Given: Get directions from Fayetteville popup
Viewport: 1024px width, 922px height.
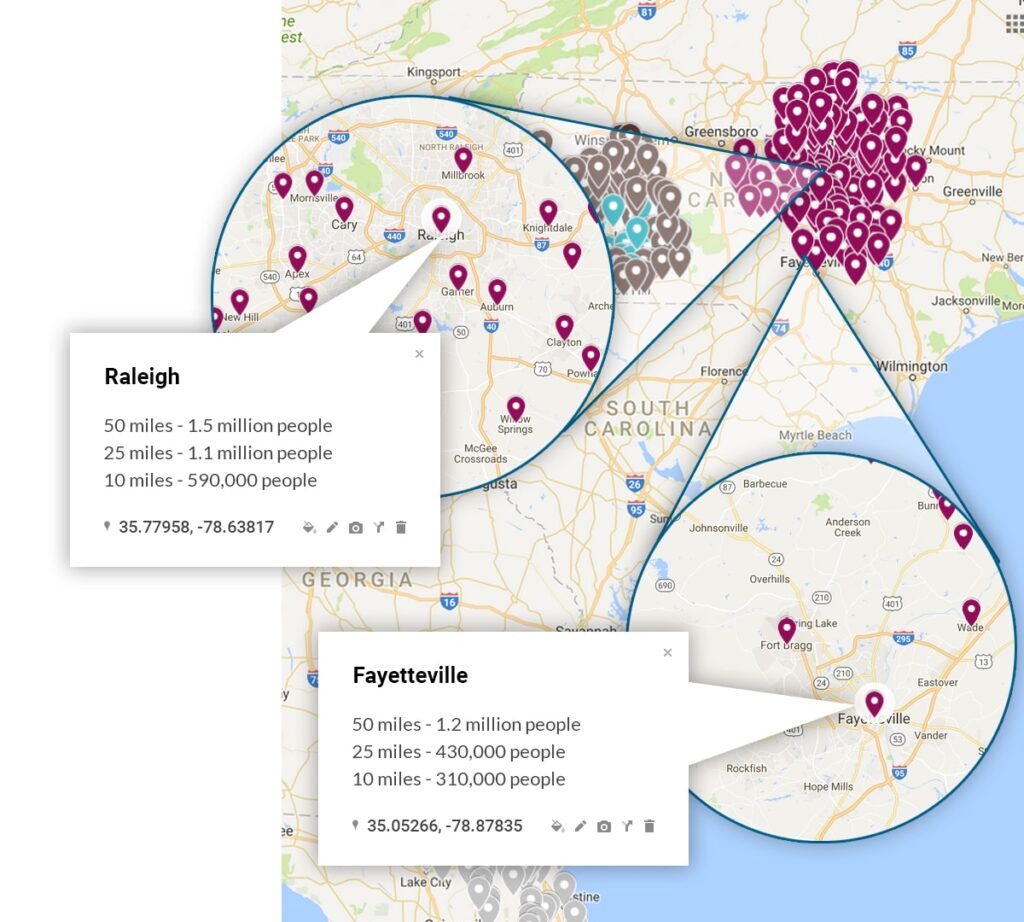Looking at the screenshot, I should coord(627,826).
